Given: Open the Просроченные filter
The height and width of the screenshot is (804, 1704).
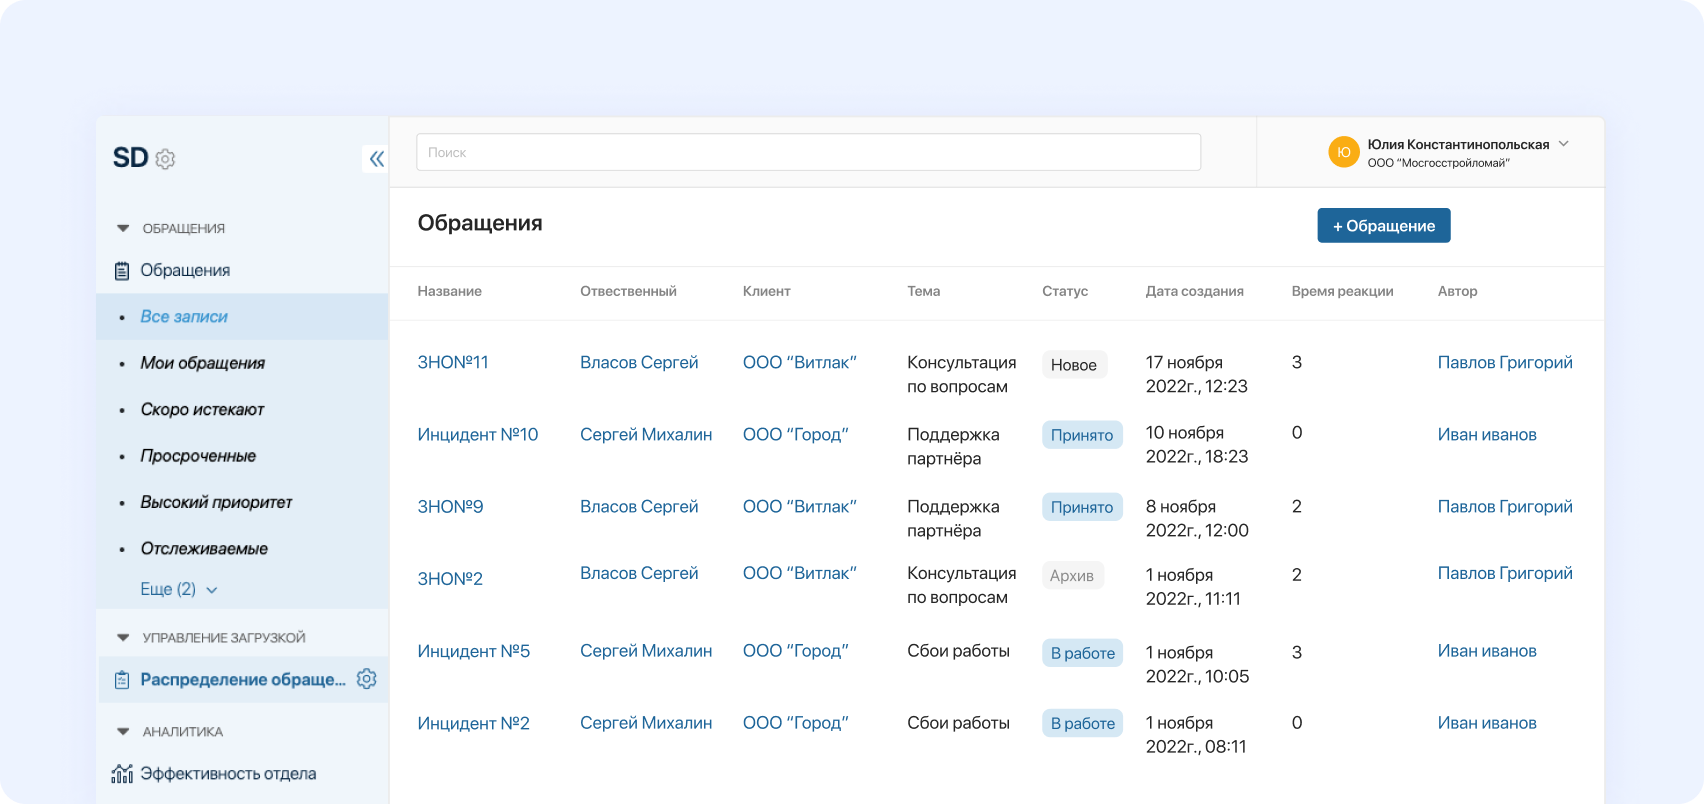Looking at the screenshot, I should 198,456.
